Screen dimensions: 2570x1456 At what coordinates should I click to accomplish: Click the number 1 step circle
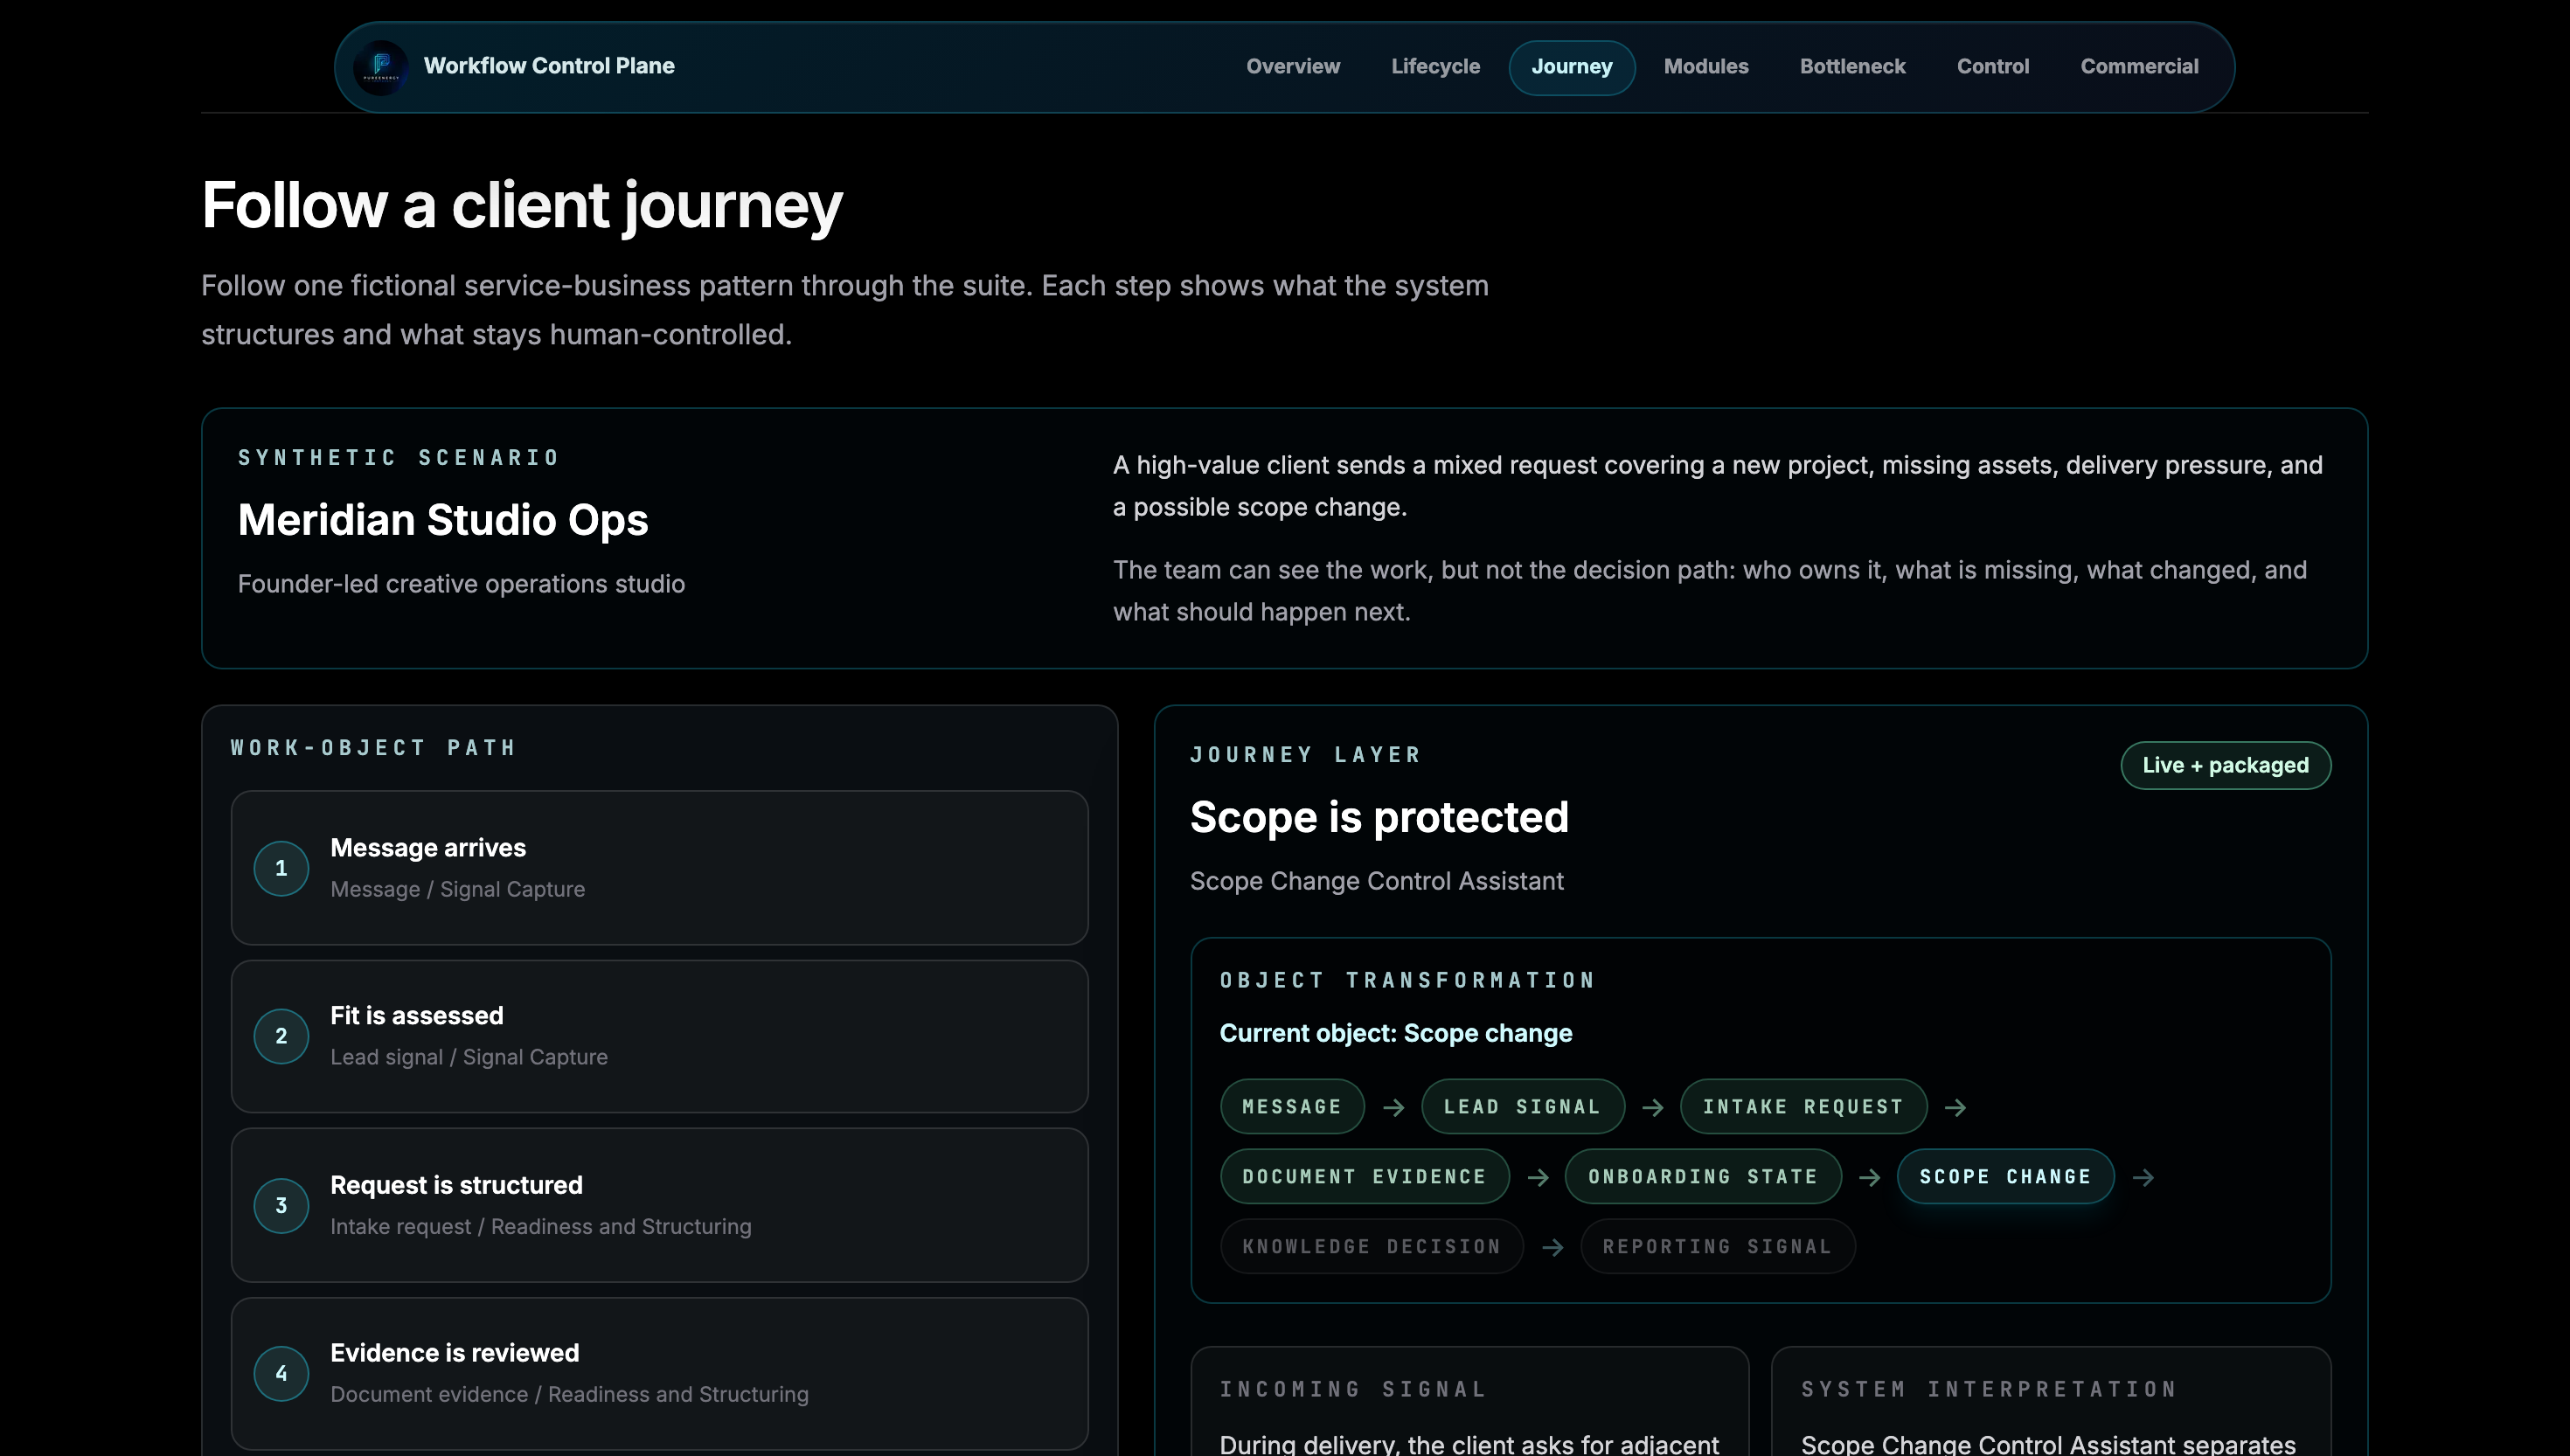281,868
